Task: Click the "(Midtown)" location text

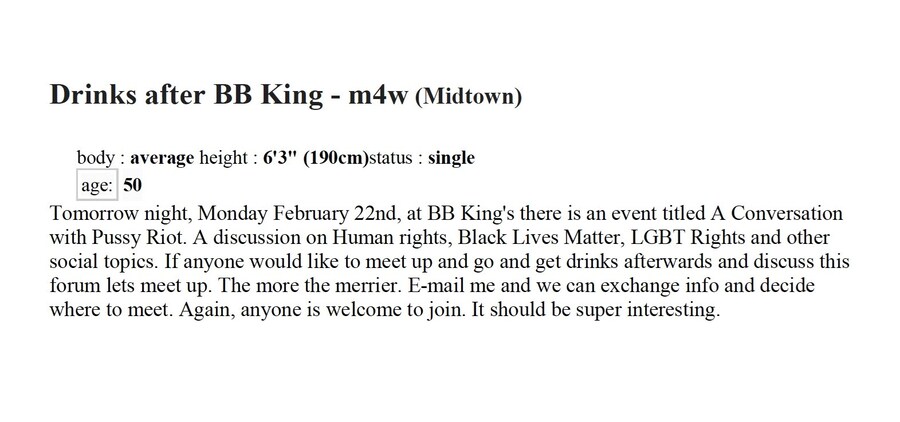Action: click(x=468, y=97)
